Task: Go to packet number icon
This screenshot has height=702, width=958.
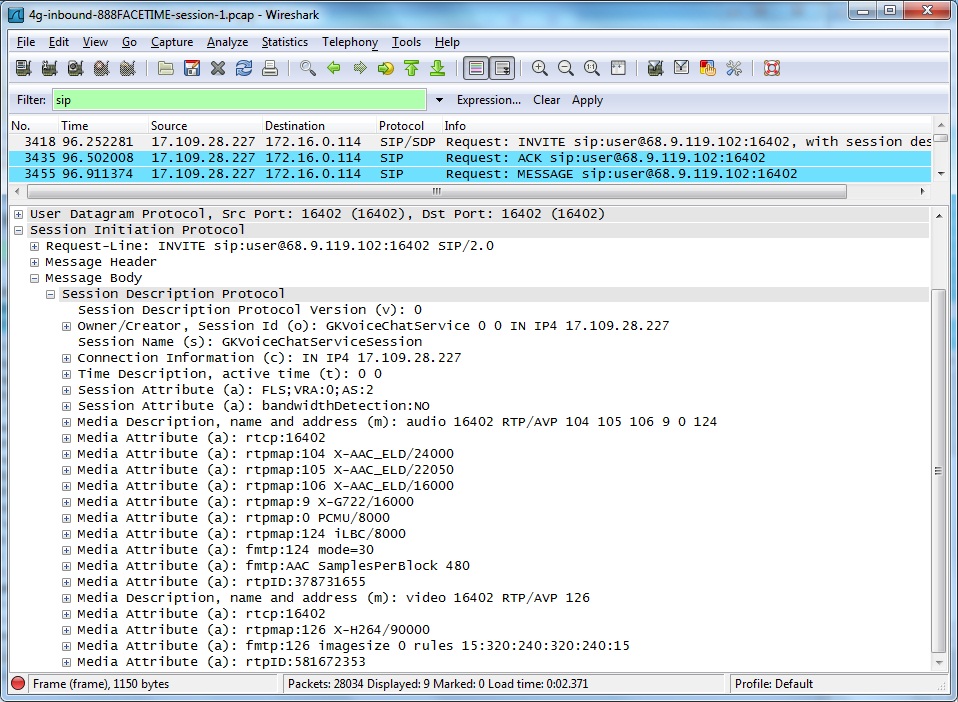Action: pyautogui.click(x=386, y=68)
